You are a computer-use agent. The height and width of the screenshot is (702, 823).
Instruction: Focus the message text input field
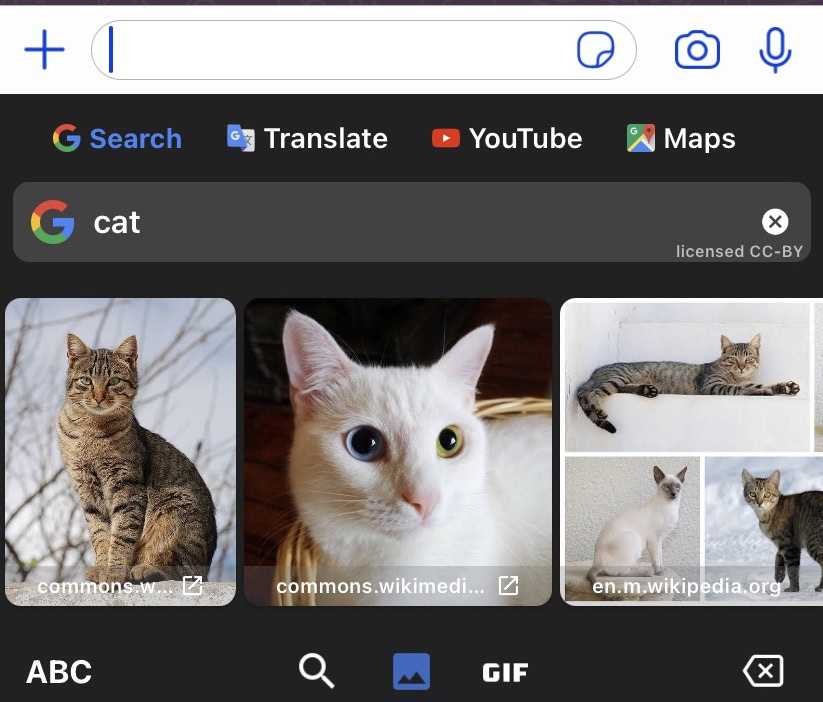pos(363,50)
